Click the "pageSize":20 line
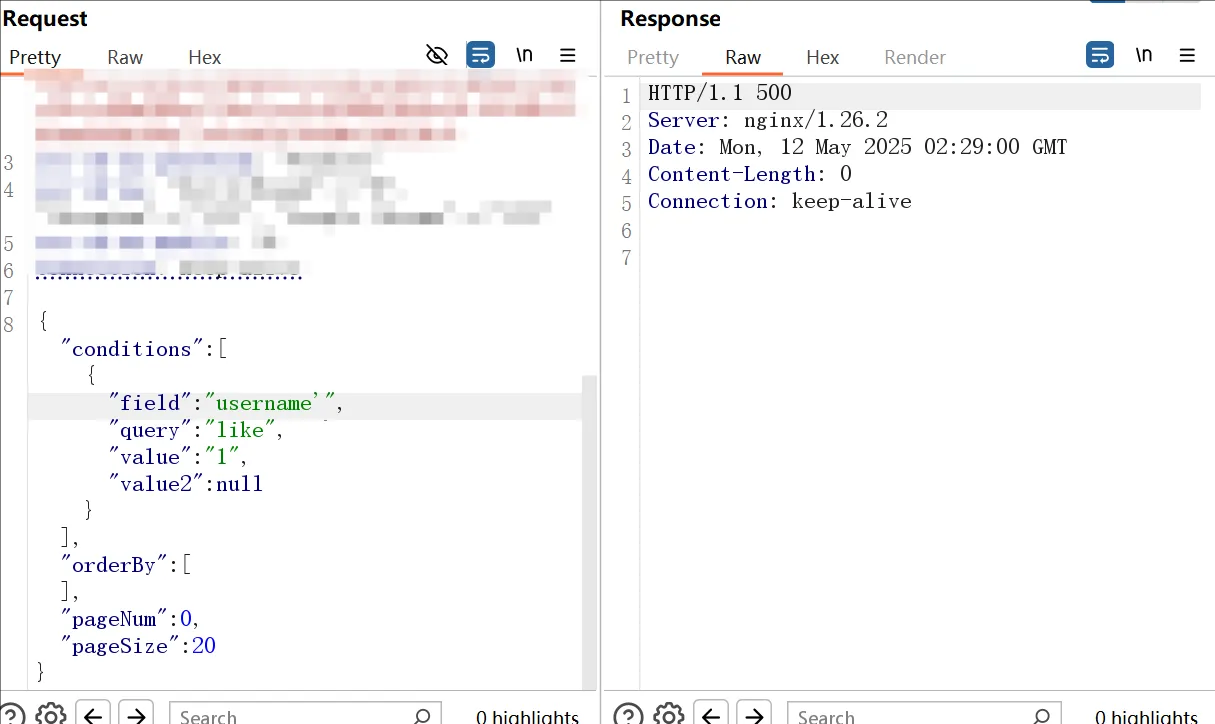The image size is (1215, 724). [x=138, y=646]
